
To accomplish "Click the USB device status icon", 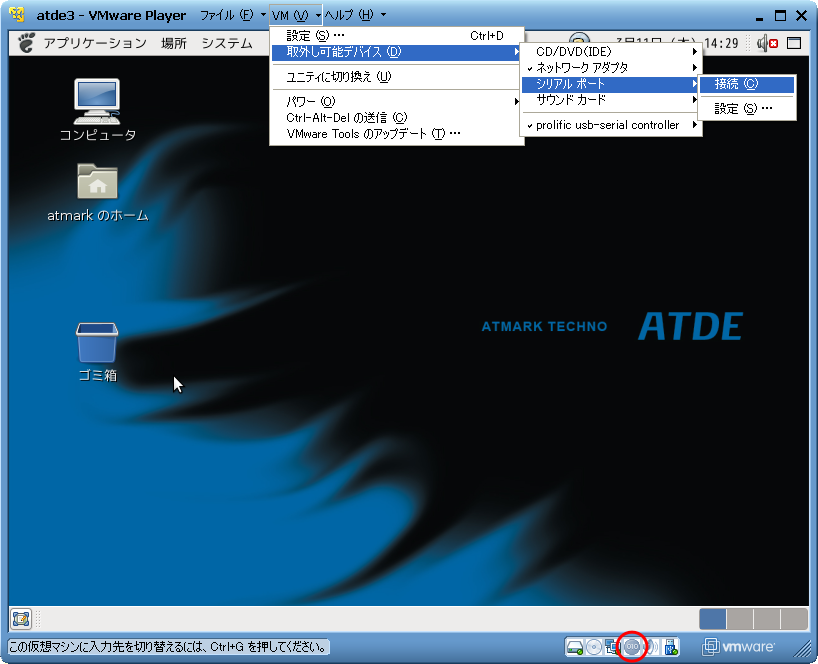I will point(671,647).
